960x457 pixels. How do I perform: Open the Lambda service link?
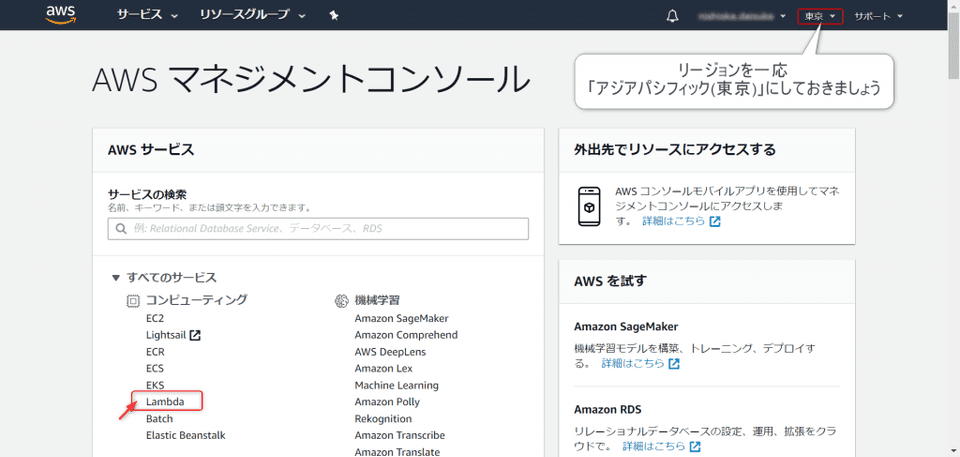(165, 401)
